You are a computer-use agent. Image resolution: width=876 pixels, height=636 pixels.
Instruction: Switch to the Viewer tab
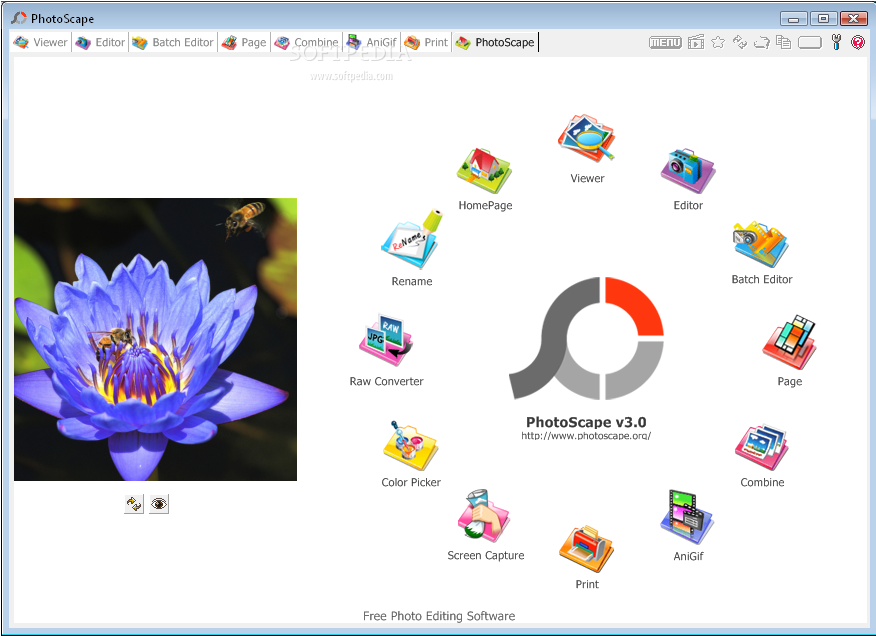(x=40, y=42)
